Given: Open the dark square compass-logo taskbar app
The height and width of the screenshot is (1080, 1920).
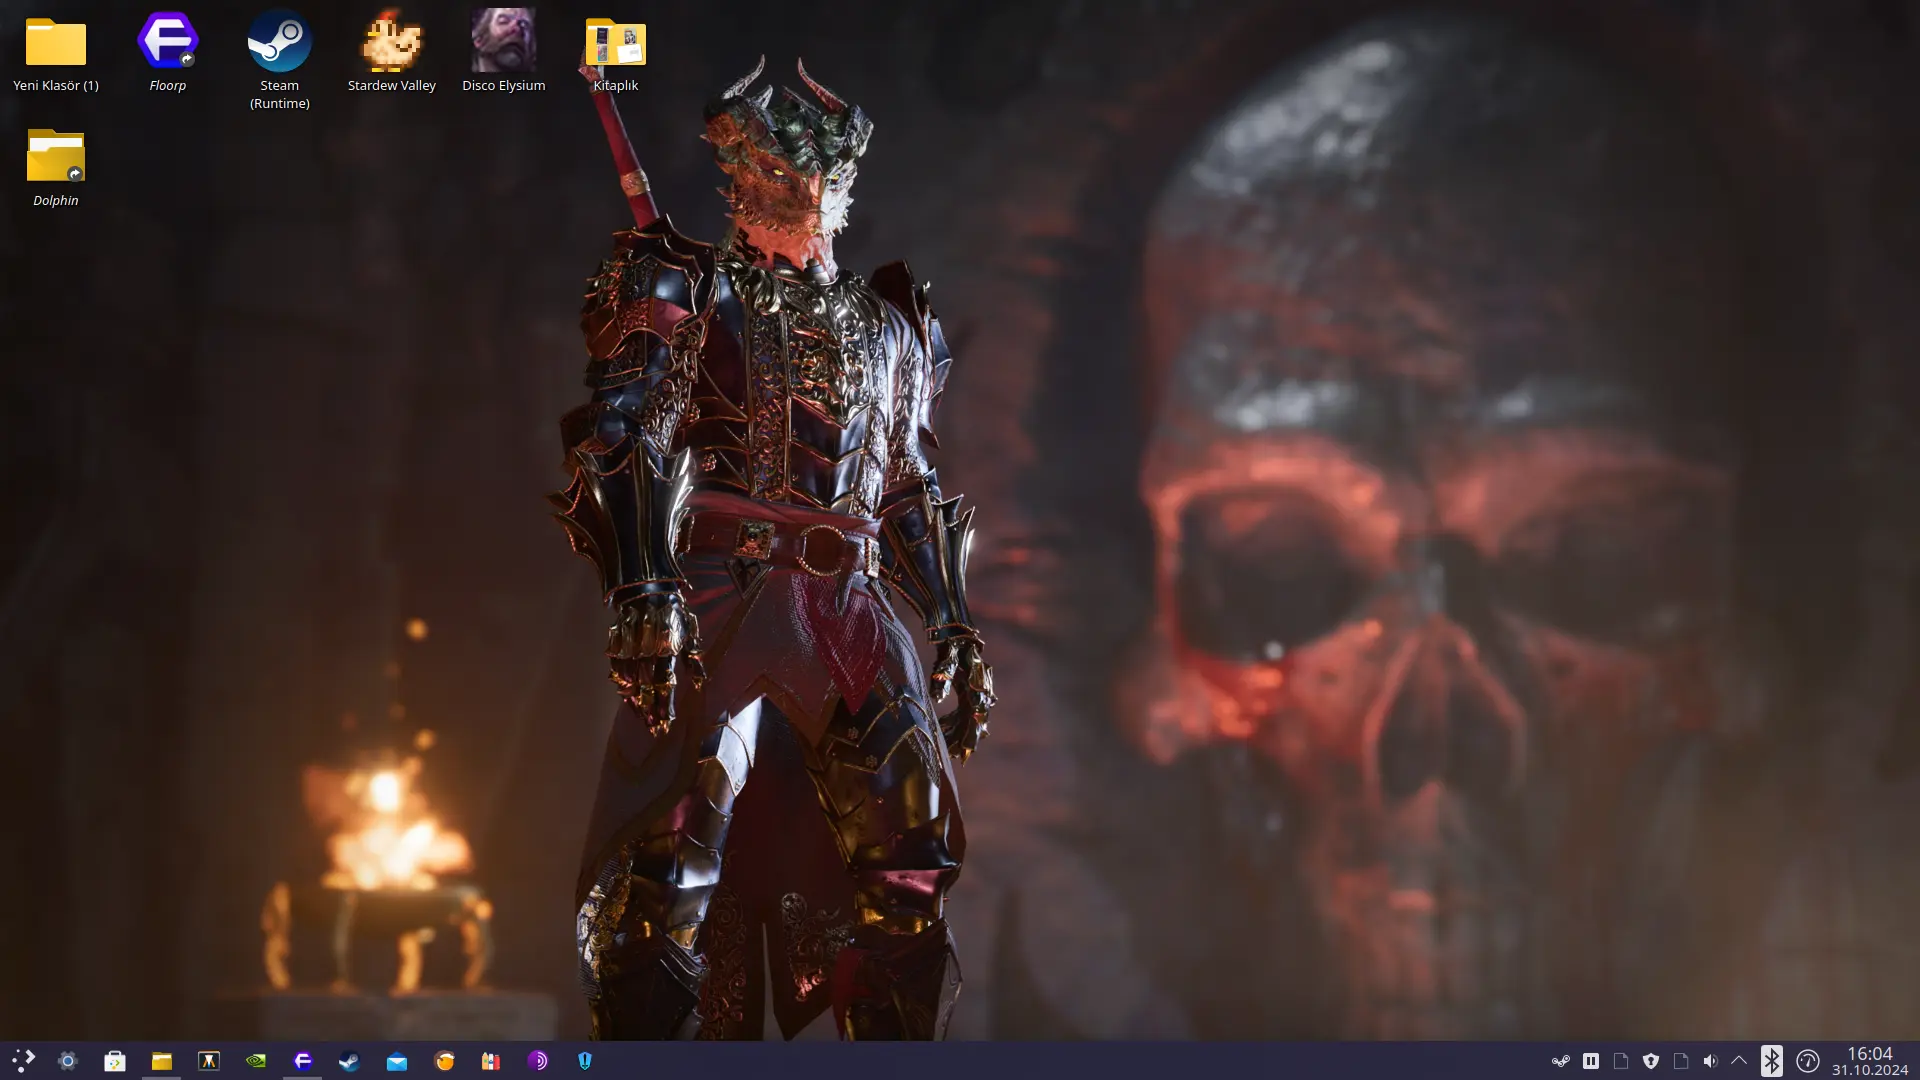Looking at the screenshot, I should click(209, 1061).
